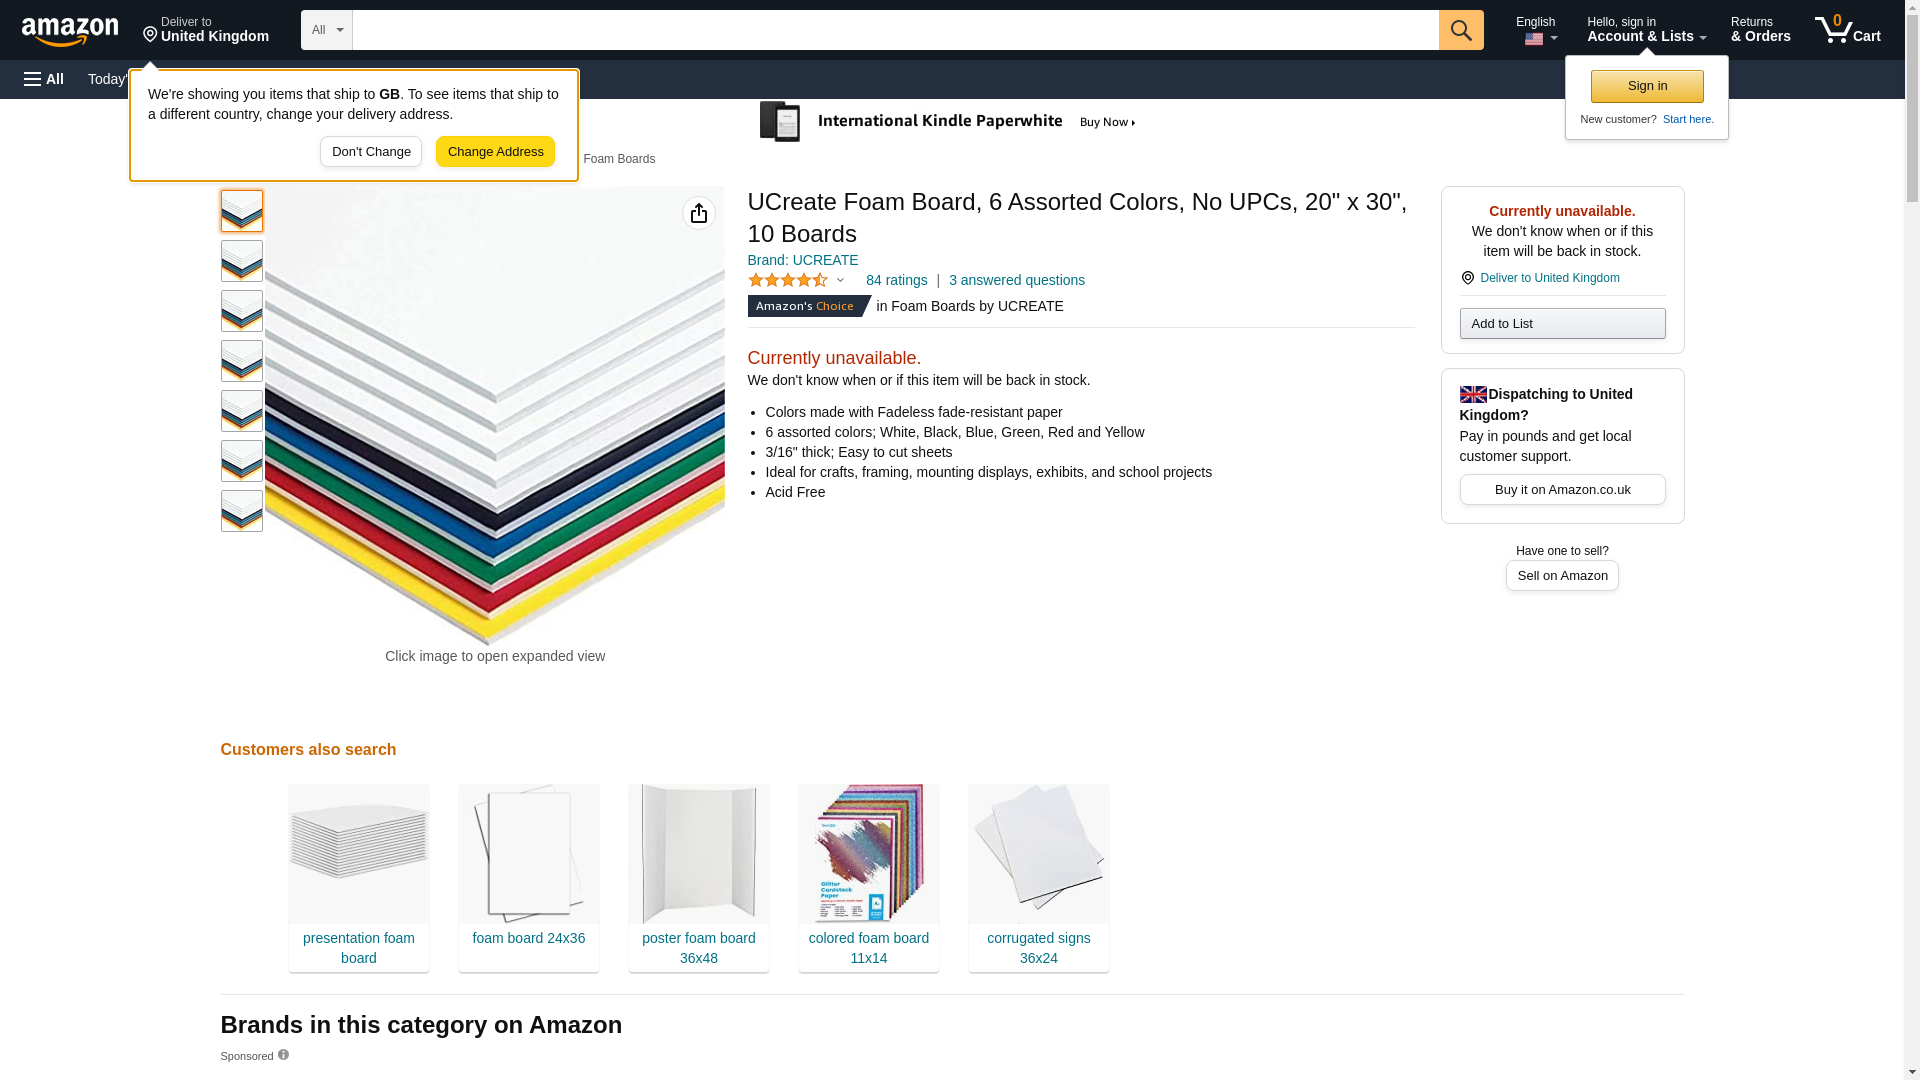The width and height of the screenshot is (1920, 1080).
Task: Open foam board 24x36 suggestion
Action: tap(528, 938)
